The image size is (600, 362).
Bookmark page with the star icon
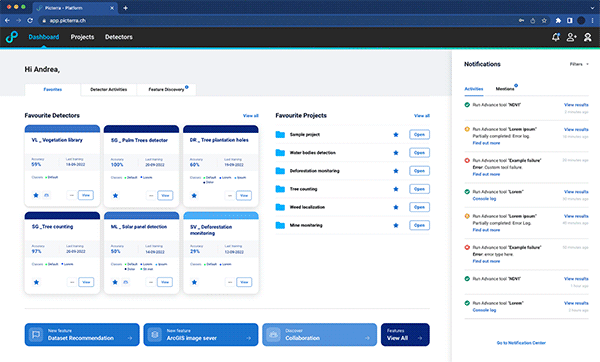544,21
